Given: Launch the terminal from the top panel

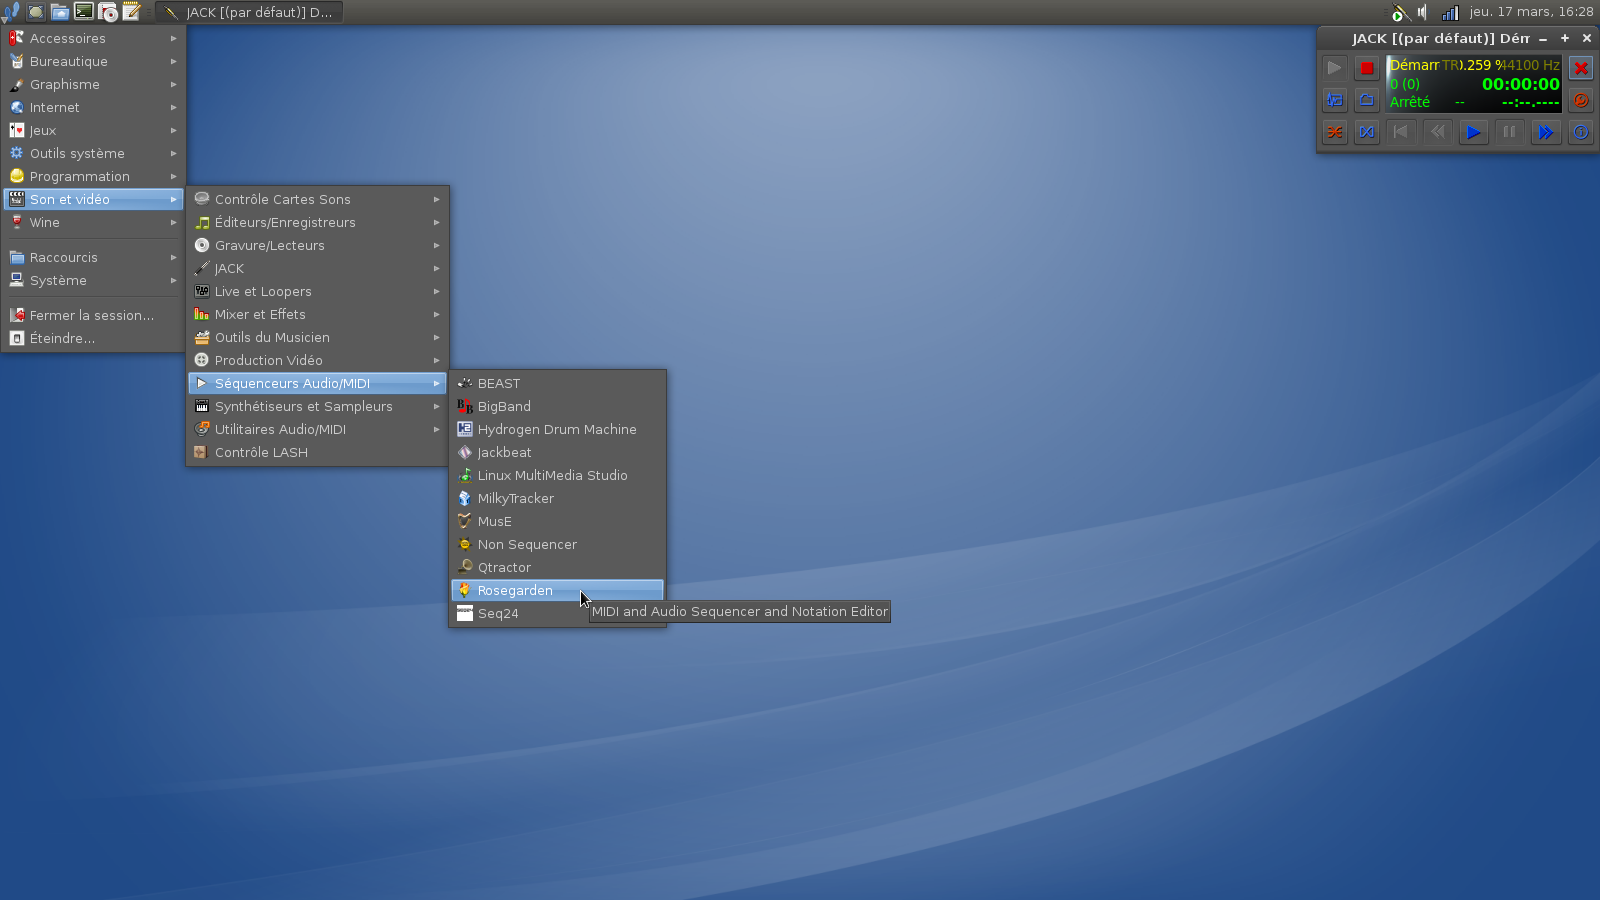Looking at the screenshot, I should [x=84, y=12].
